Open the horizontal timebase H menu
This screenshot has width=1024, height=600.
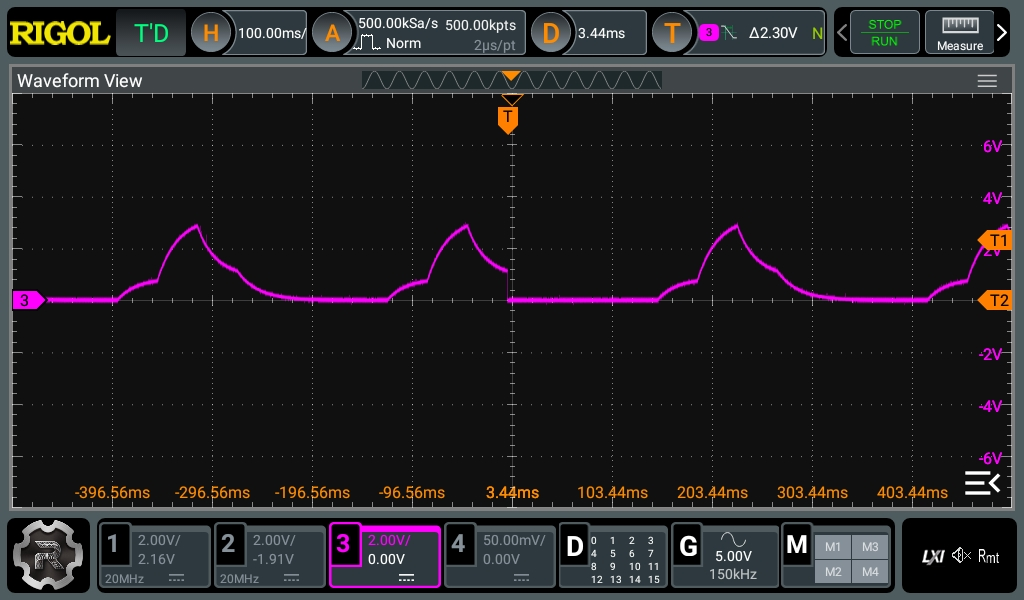211,32
